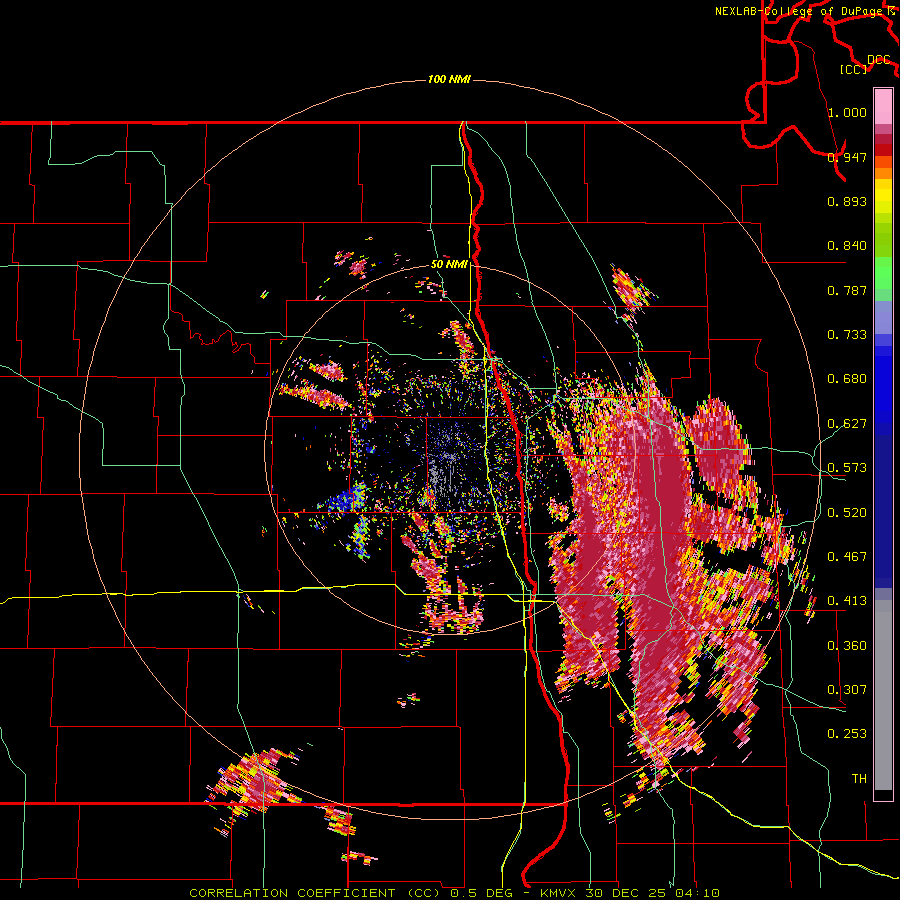The image size is (900, 900).
Task: Click the 0.840 legend value
Action: pyautogui.click(x=847, y=246)
